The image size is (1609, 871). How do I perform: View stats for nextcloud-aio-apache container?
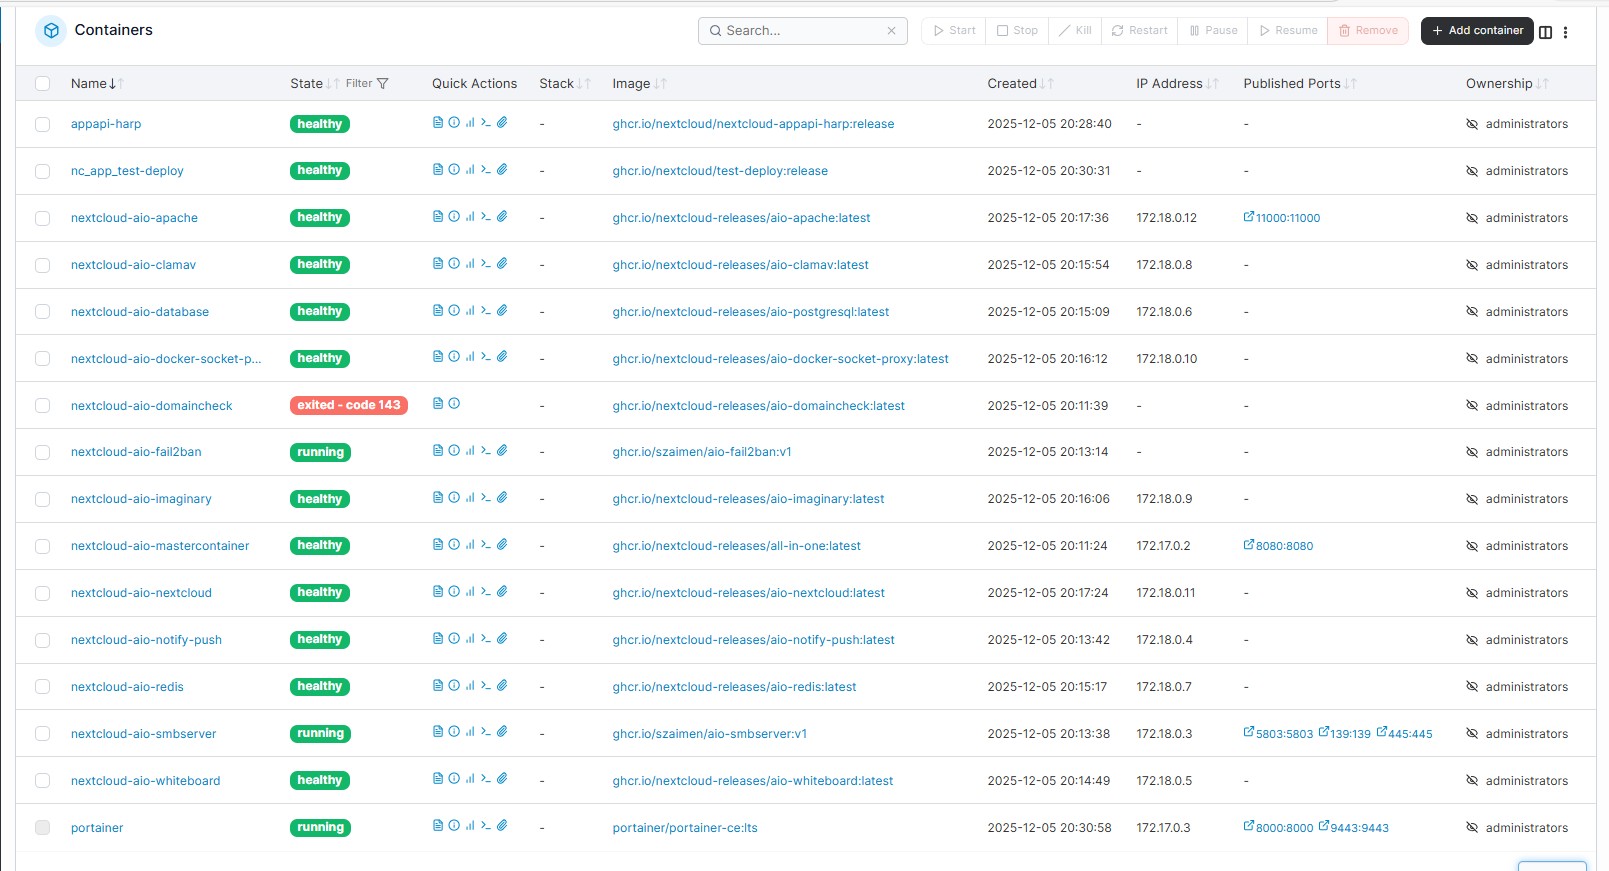pos(470,217)
